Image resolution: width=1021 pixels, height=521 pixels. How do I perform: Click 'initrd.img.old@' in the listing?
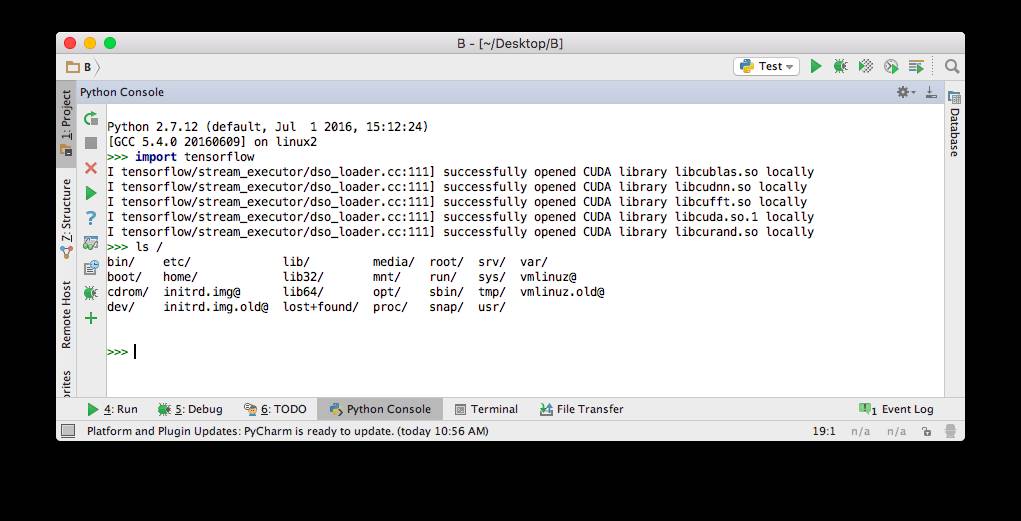pos(216,307)
